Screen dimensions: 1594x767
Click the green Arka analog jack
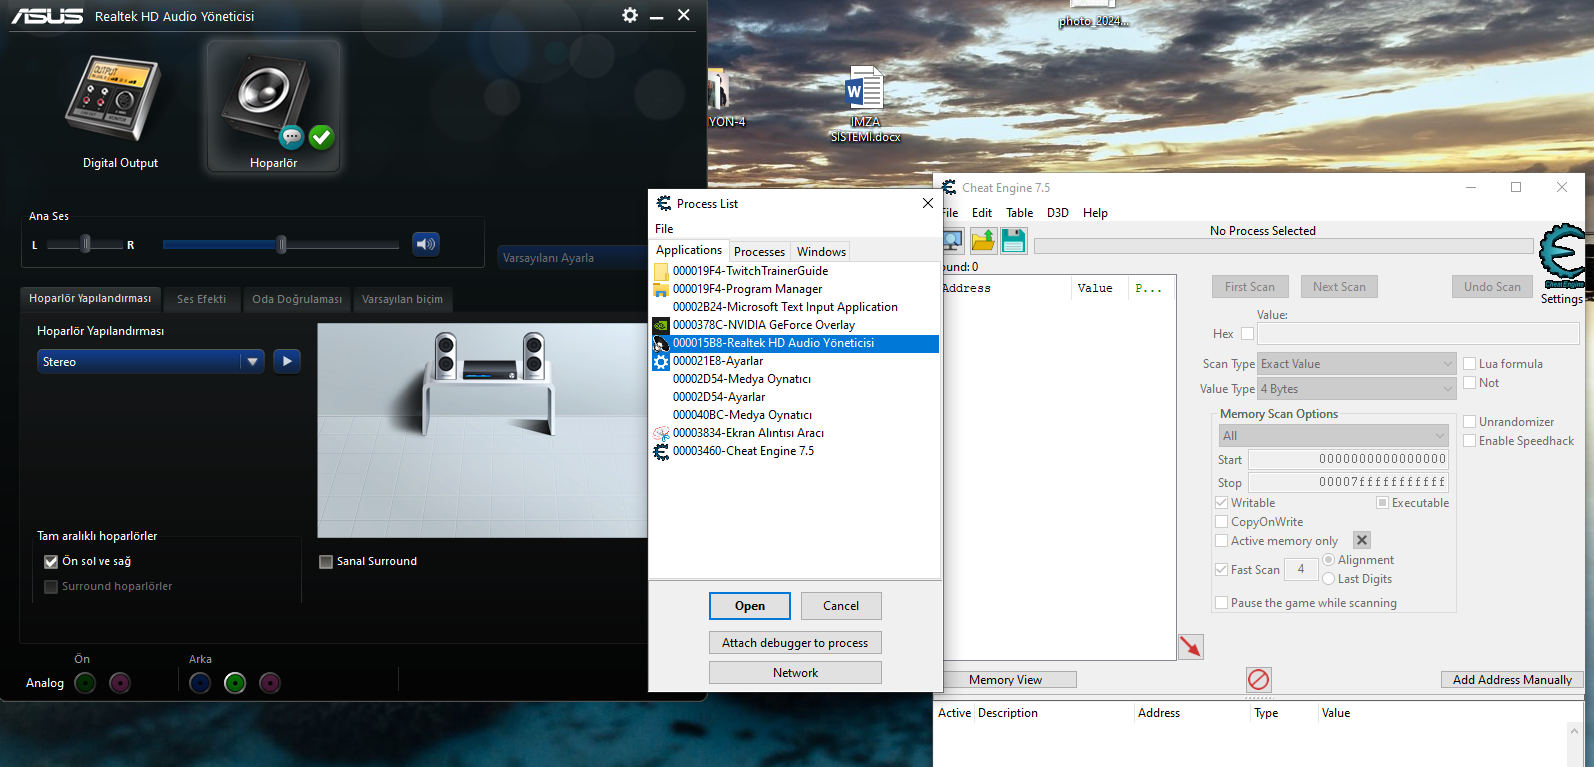pos(235,683)
